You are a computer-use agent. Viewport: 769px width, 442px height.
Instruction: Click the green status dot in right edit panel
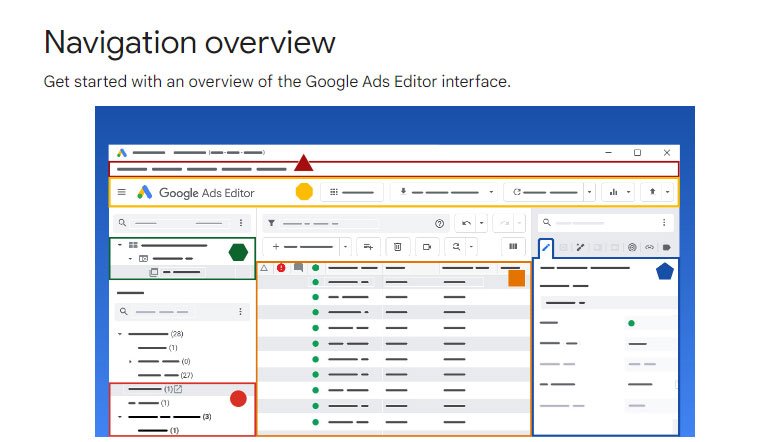(x=631, y=323)
